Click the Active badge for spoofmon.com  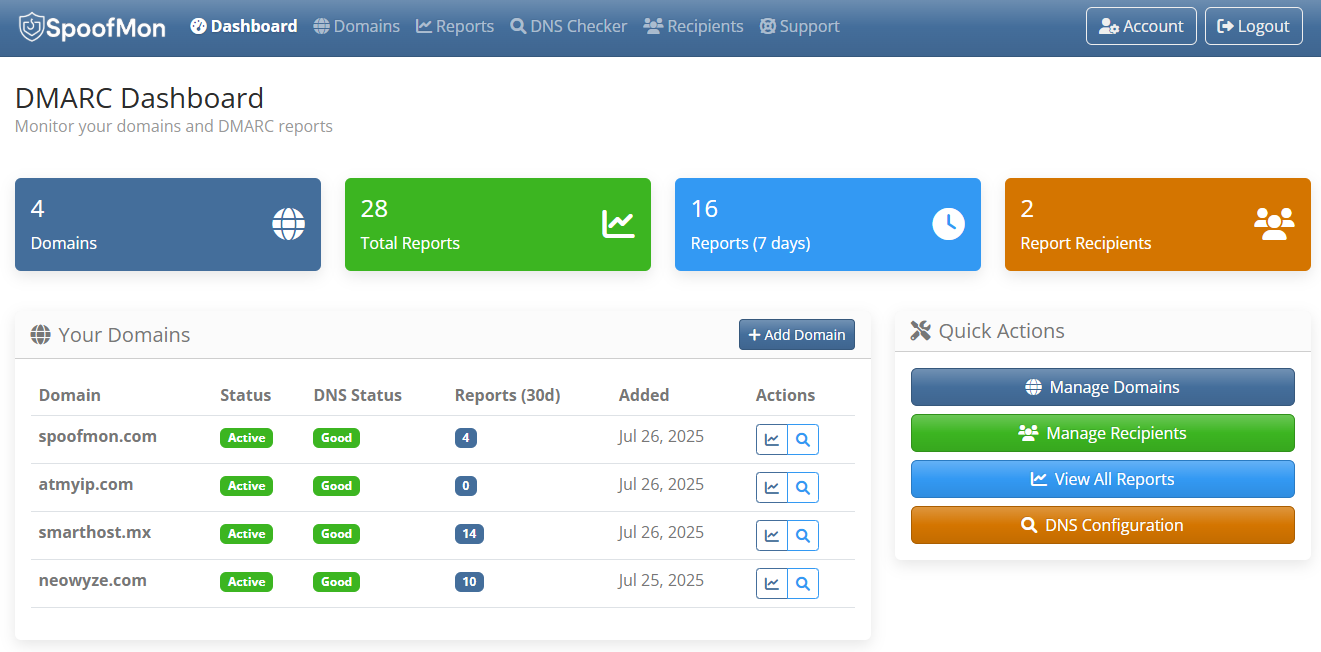[x=246, y=438]
